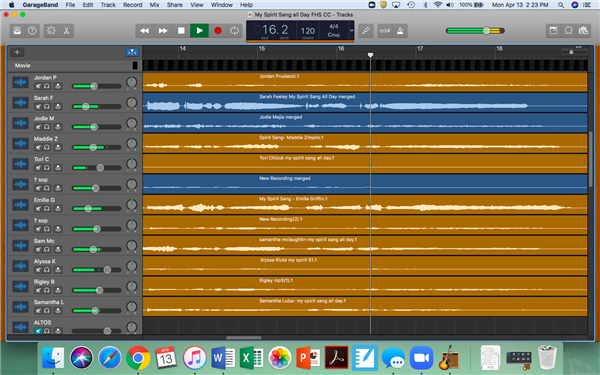Open the Note Pad button

(553, 31)
